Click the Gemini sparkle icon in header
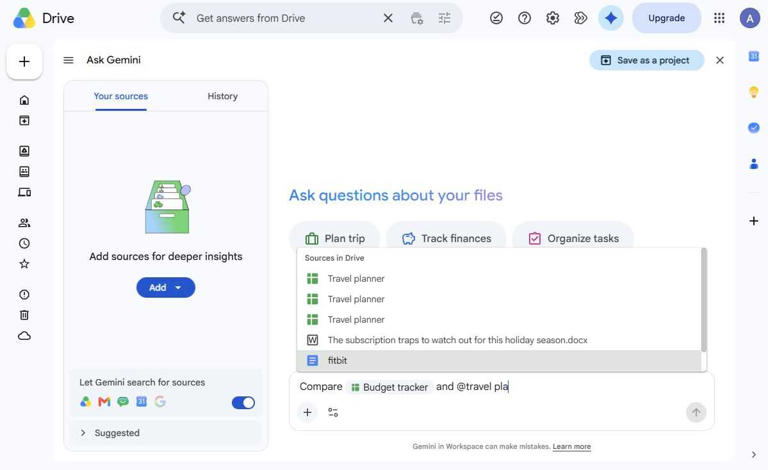 [611, 18]
